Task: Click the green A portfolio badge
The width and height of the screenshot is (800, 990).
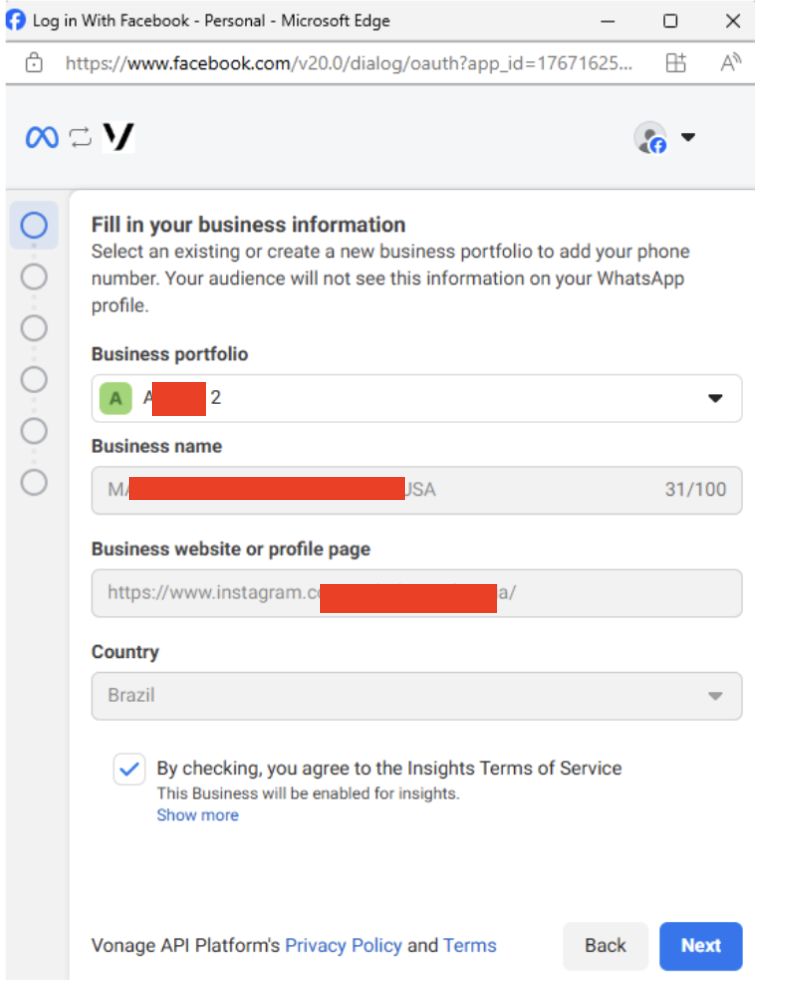Action: pyautogui.click(x=116, y=398)
